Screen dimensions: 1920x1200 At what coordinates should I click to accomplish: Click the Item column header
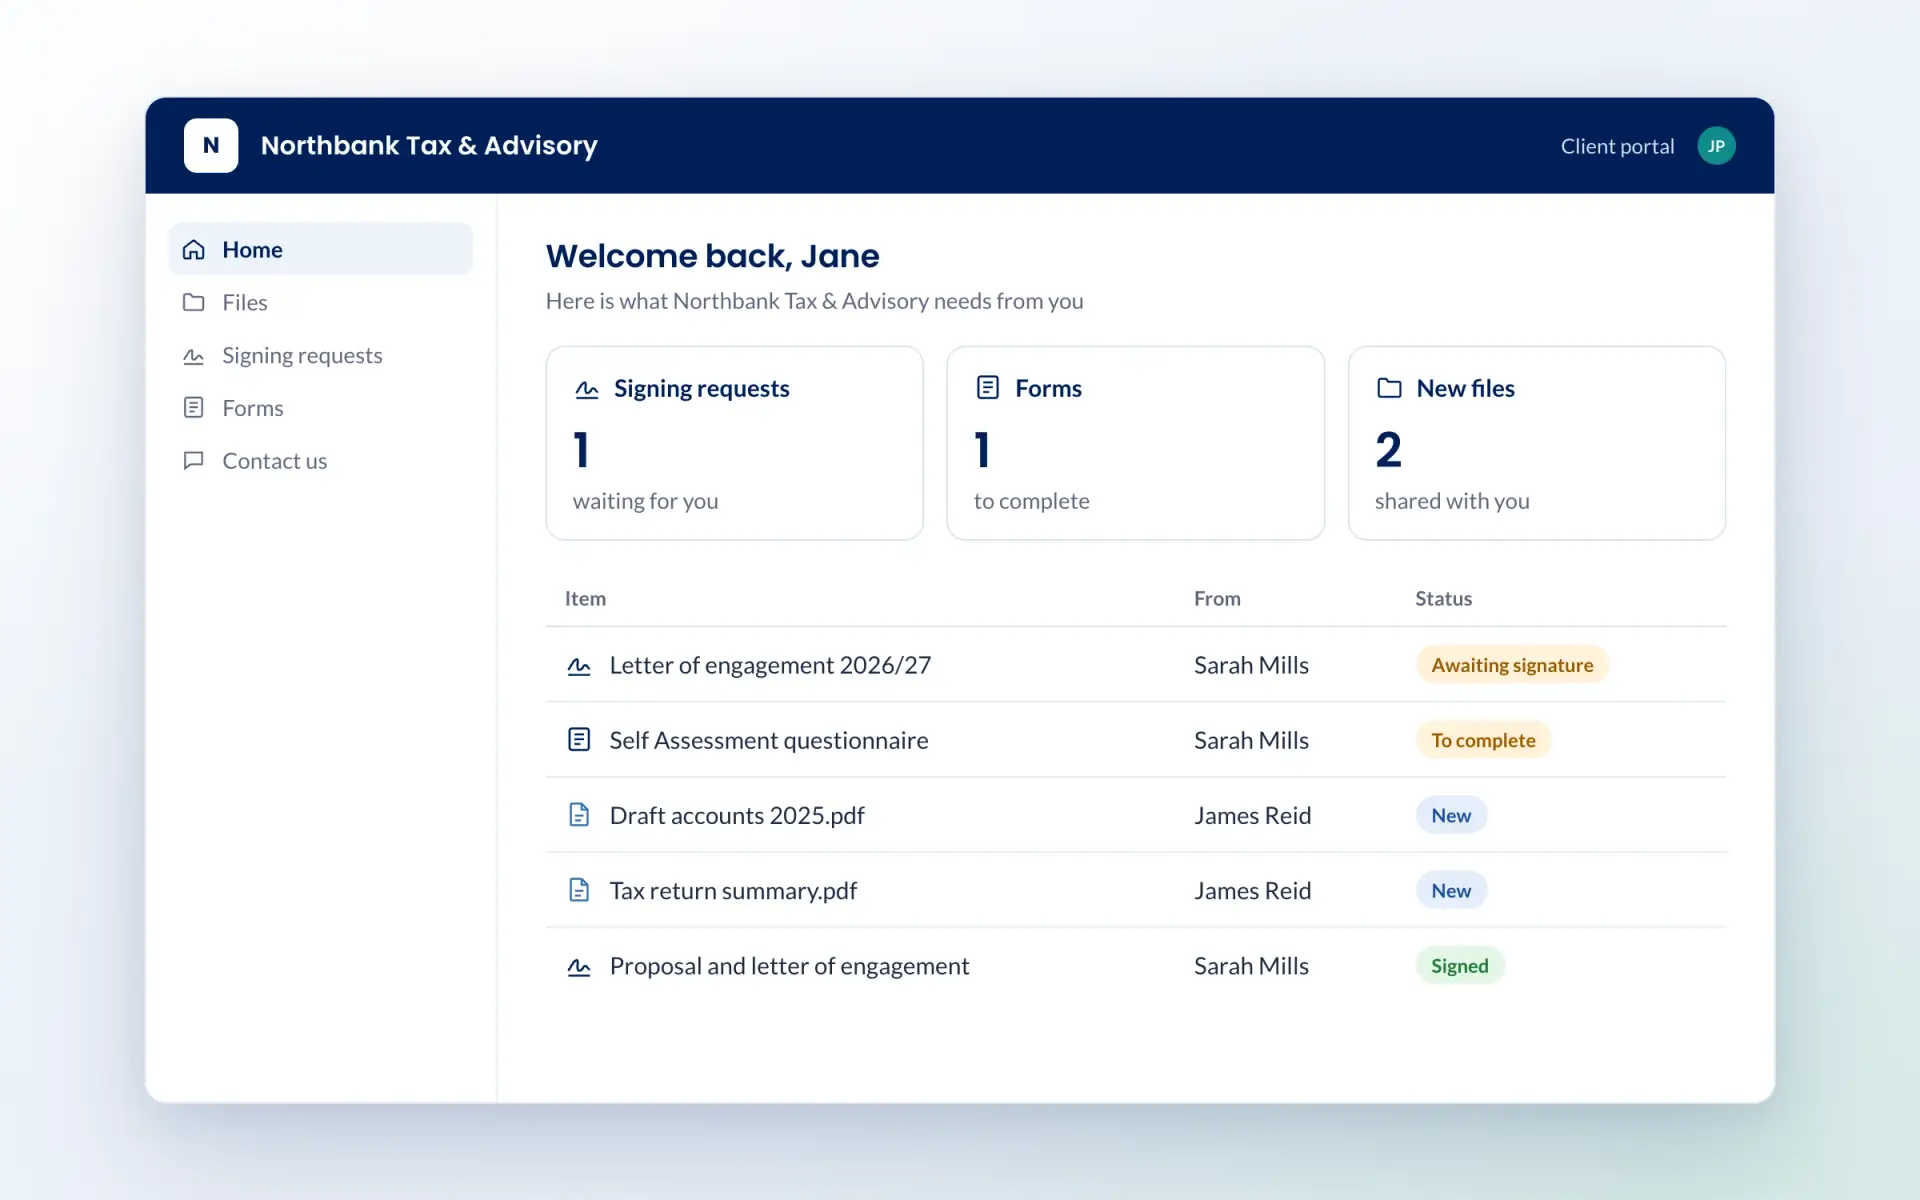point(585,598)
